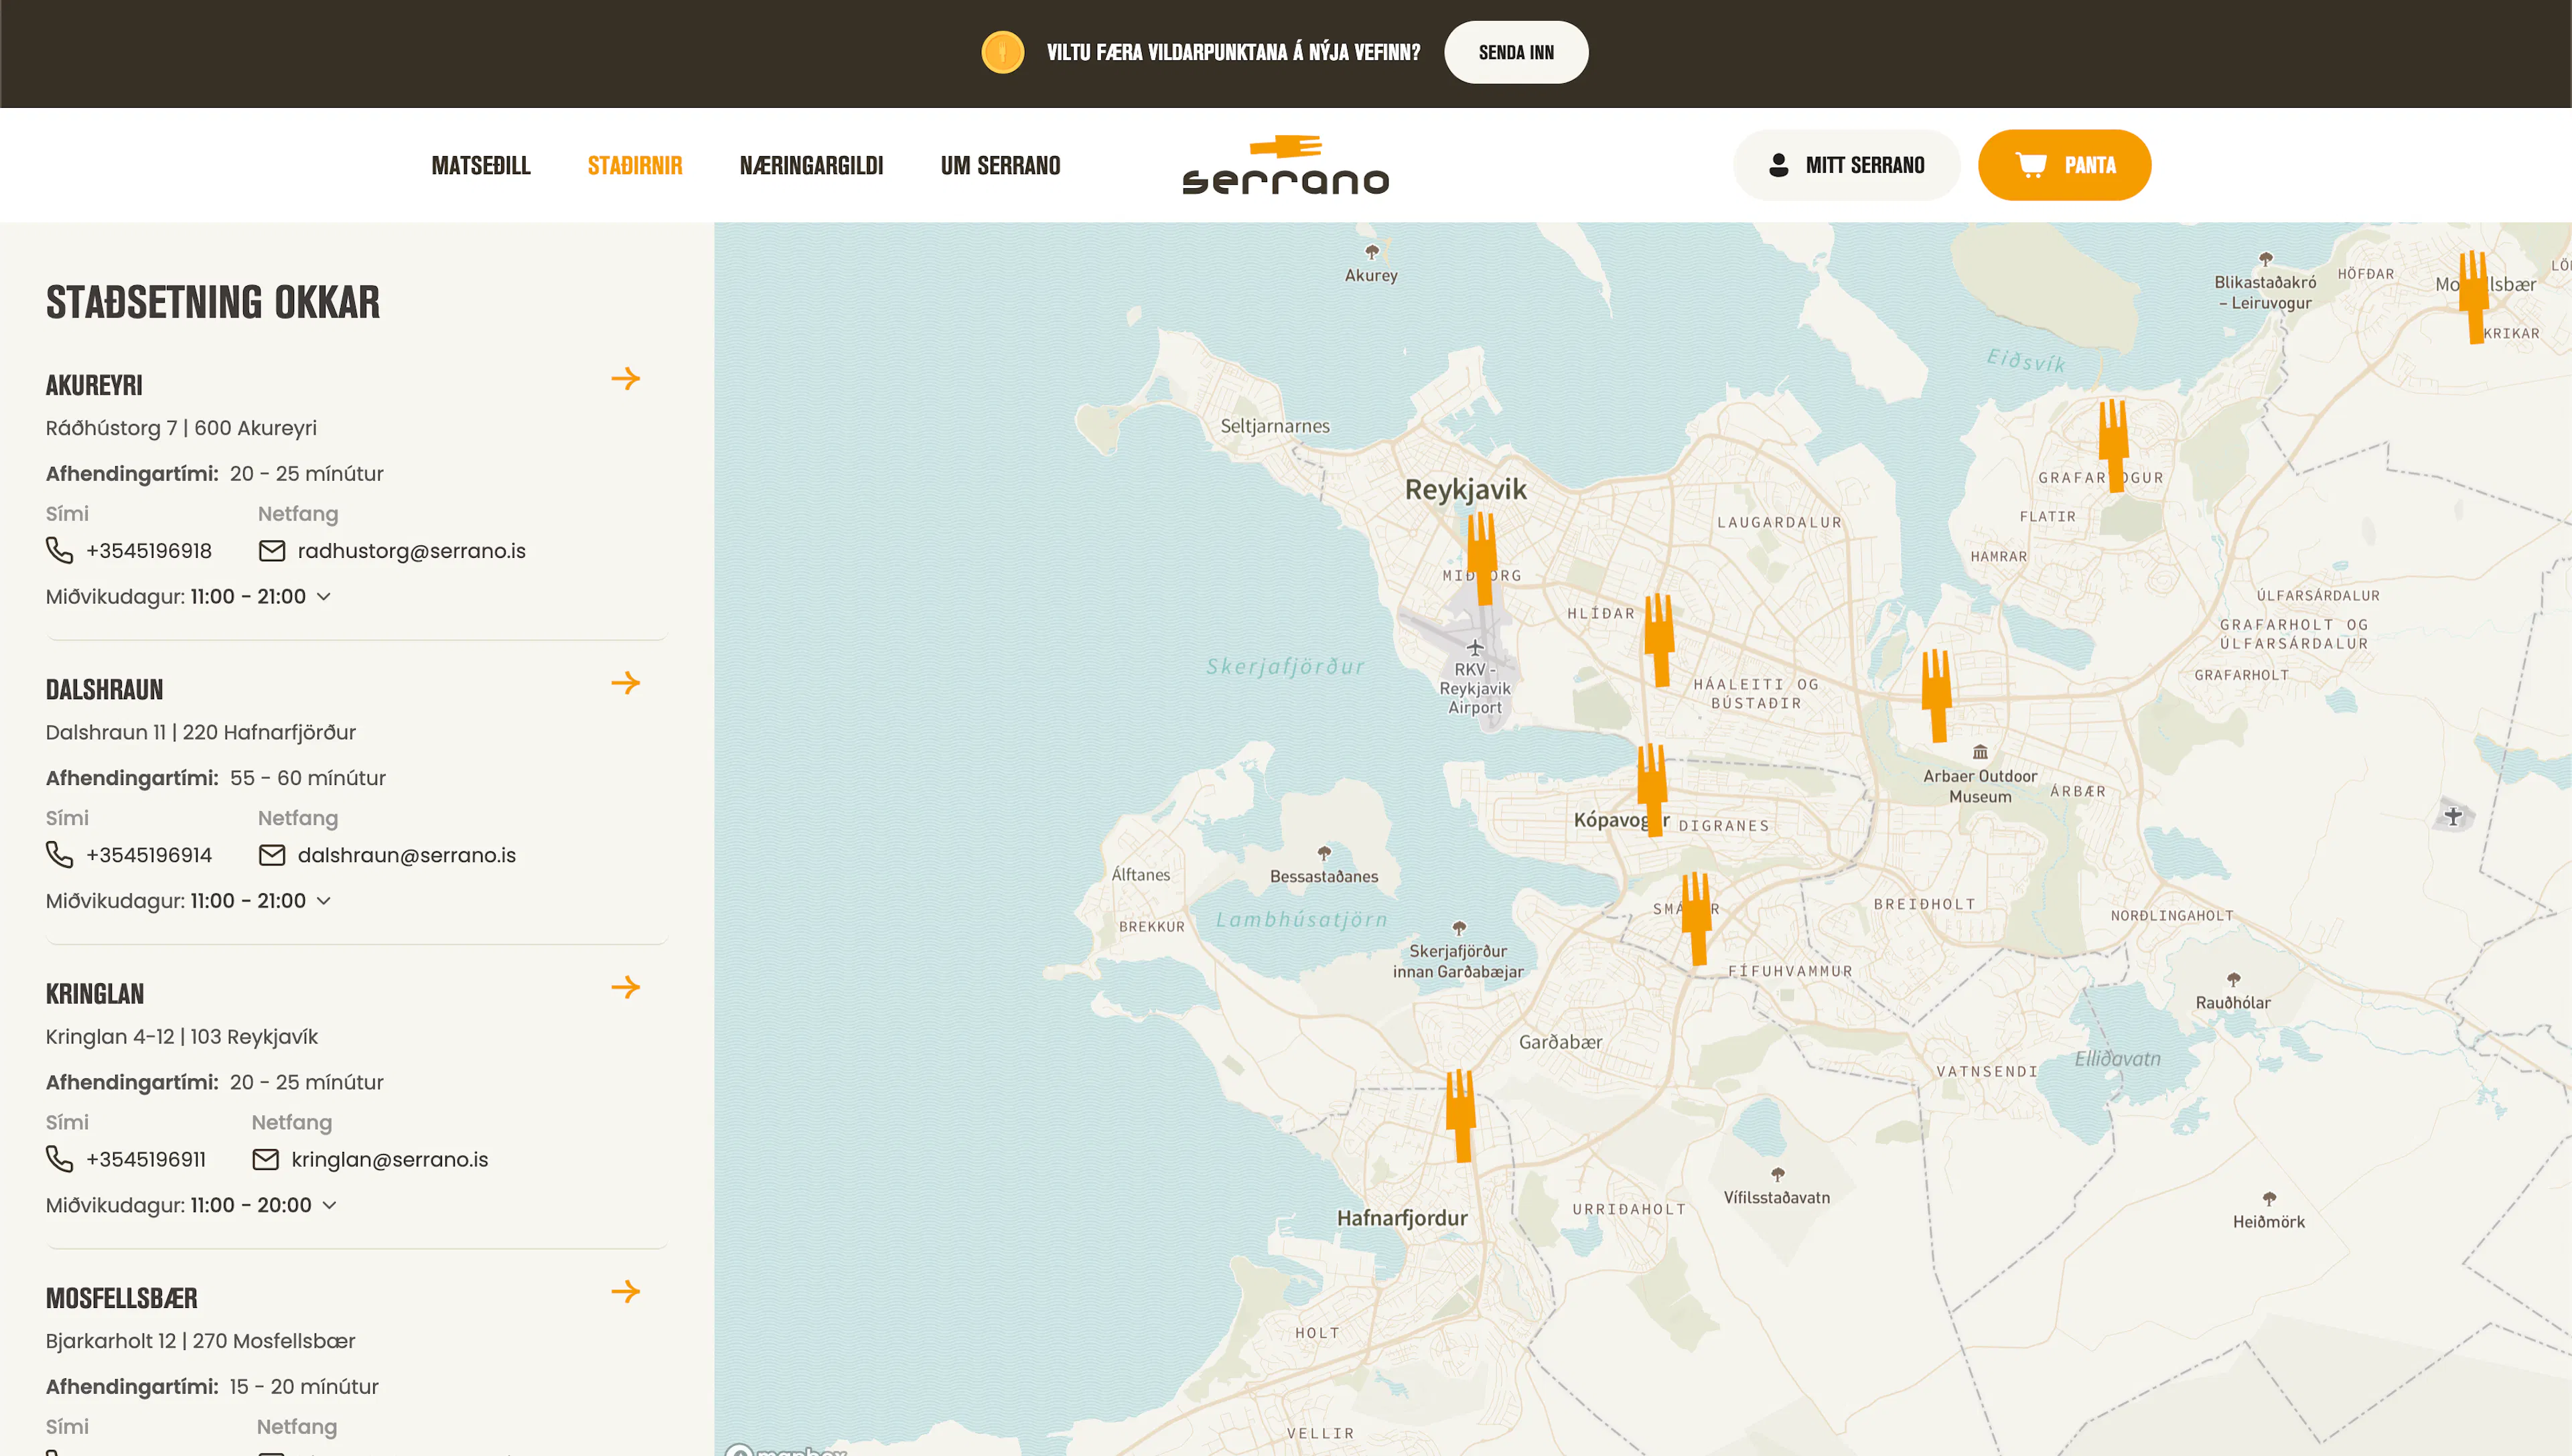Open Akureyri location via arrow icon

(625, 379)
